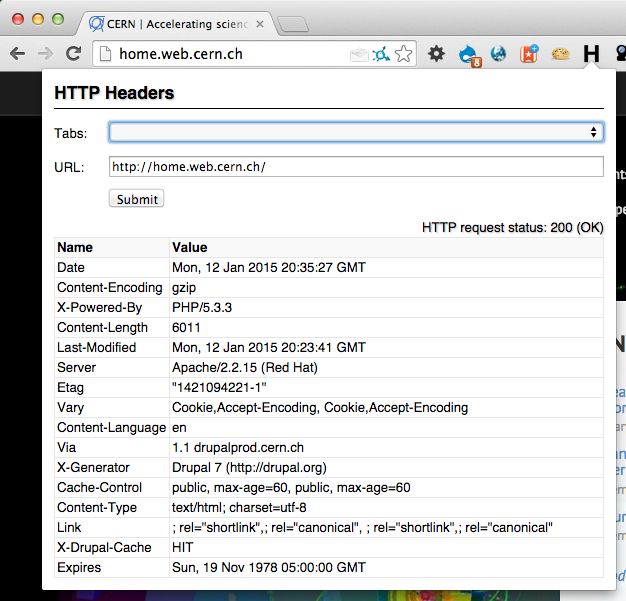The image size is (626, 601).
Task: Select the 'gzip' Content-Encoding value
Action: [x=184, y=288]
